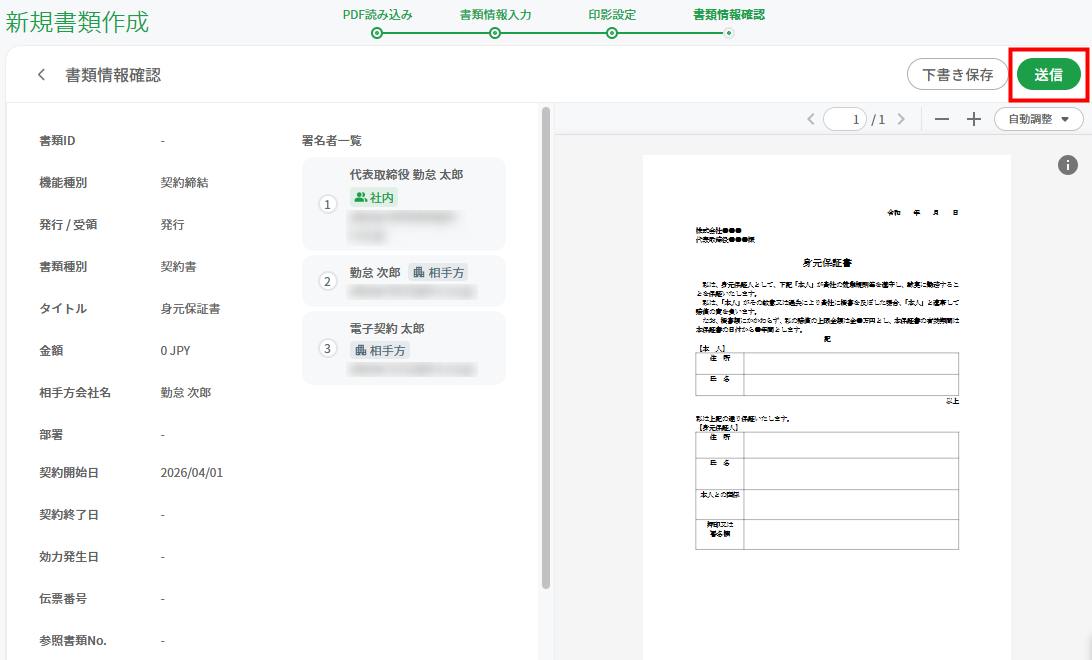
Task: Select the PDF読み込み step
Action: pos(377,15)
